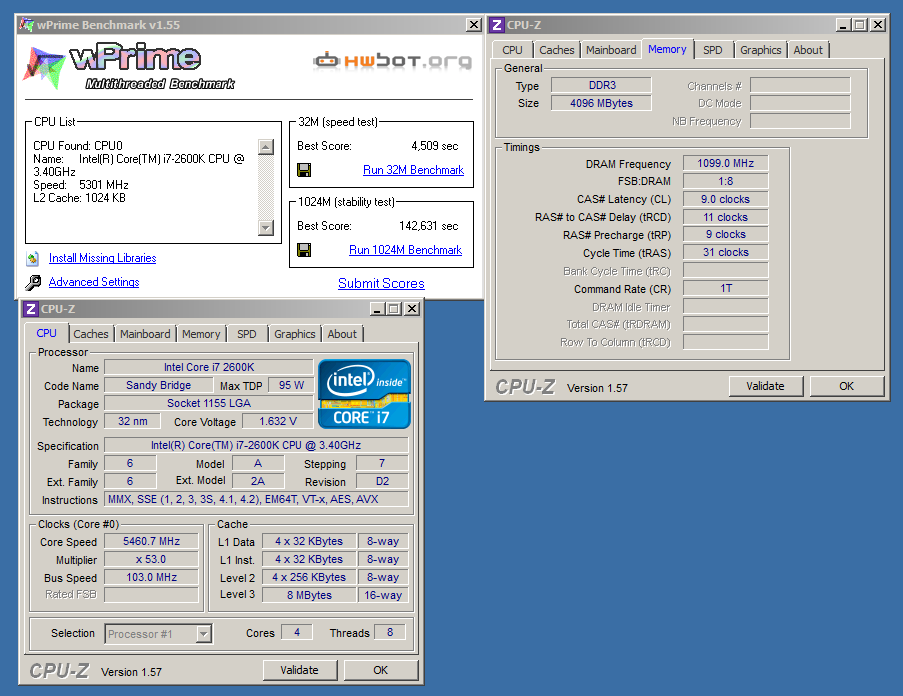Click Validate in the CPU window
The height and width of the screenshot is (696, 903).
click(x=299, y=670)
